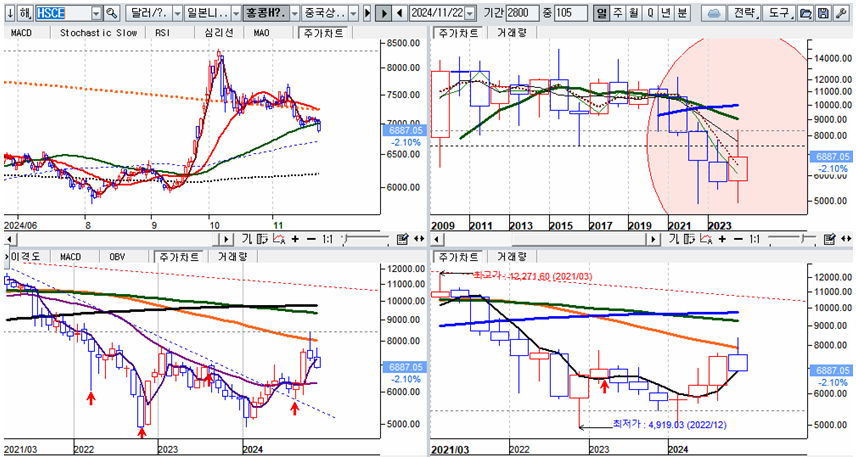The height and width of the screenshot is (457, 856).
Task: Click the 일본니.. quick symbol button
Action: [x=207, y=13]
